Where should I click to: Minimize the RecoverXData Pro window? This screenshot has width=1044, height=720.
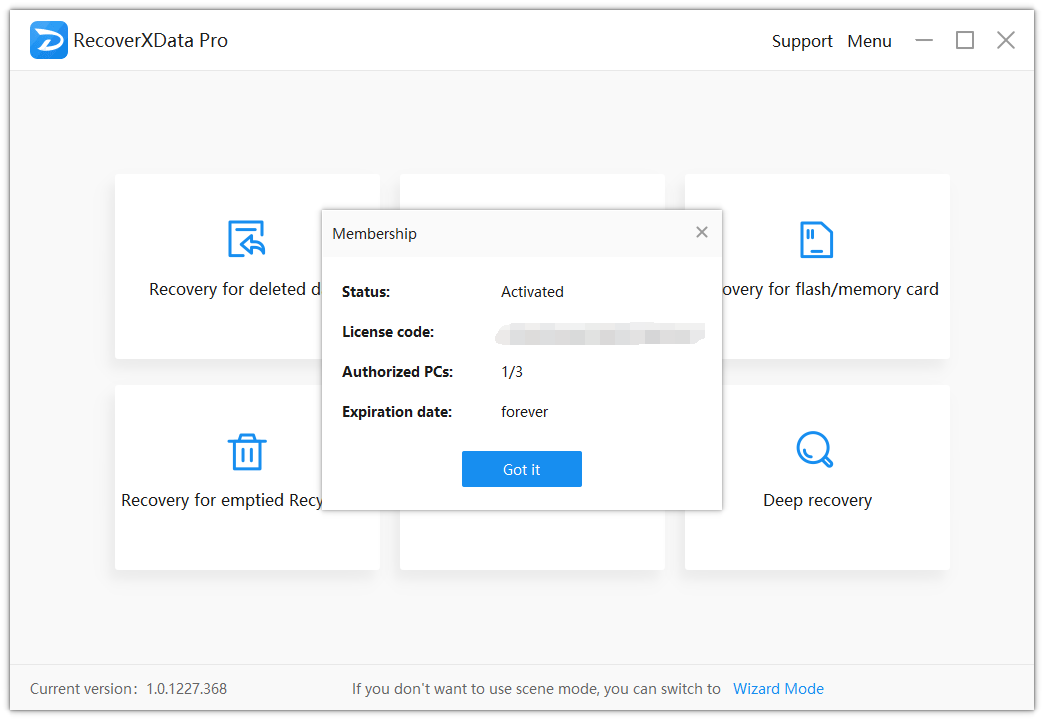[x=924, y=41]
